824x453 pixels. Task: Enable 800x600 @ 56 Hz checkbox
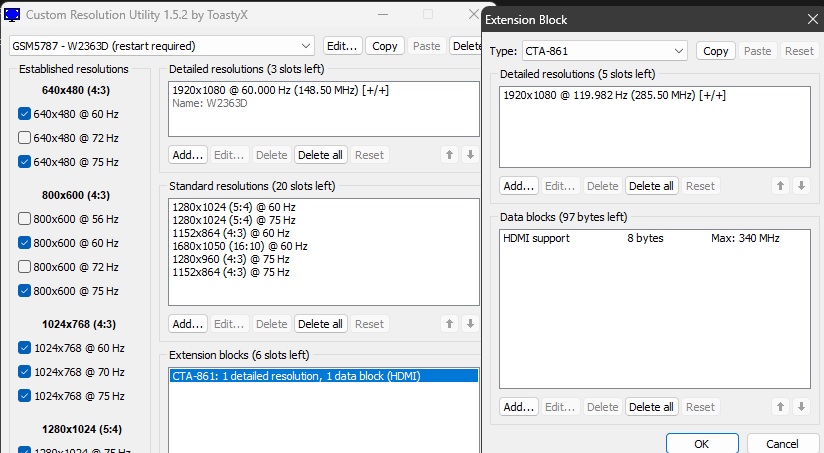click(25, 219)
